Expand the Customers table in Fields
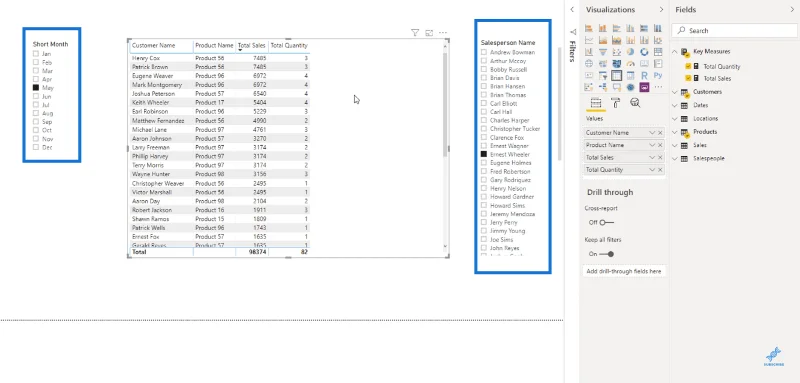800x383 pixels. 675,92
